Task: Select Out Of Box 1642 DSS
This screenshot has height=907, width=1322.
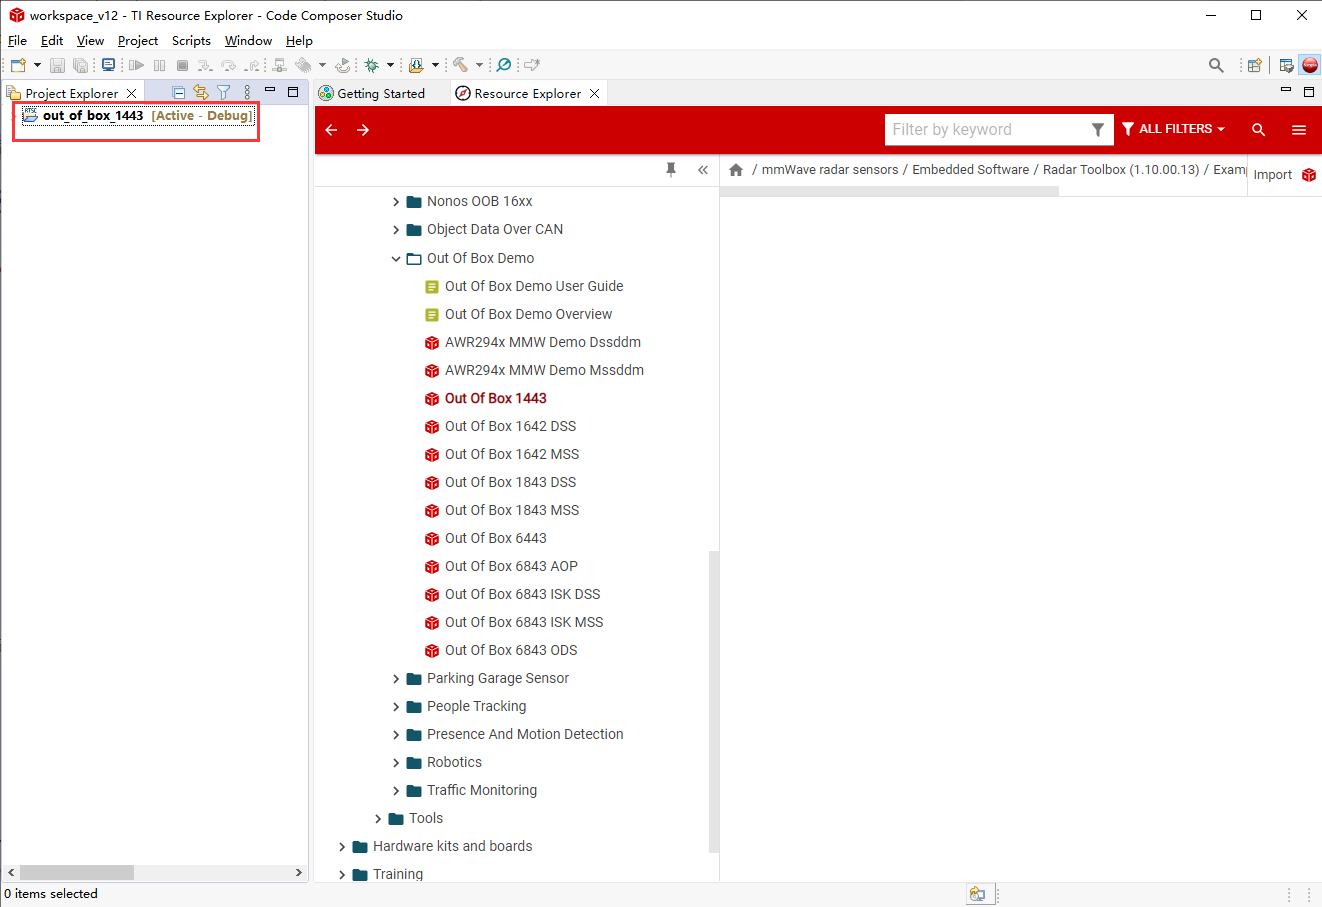Action: (x=510, y=426)
